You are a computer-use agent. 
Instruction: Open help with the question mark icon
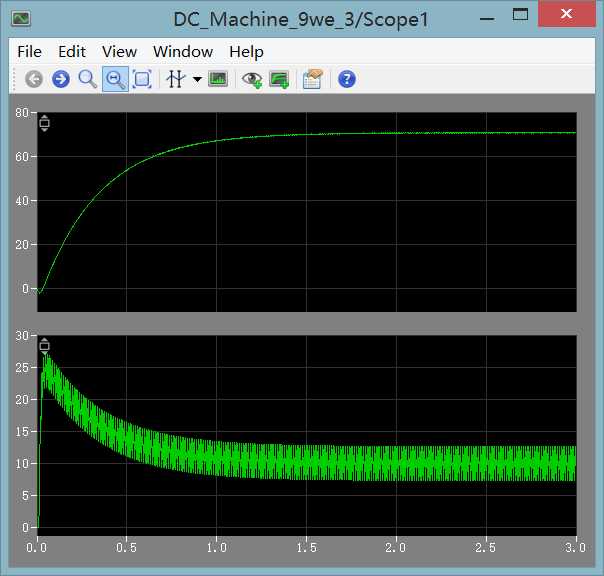pyautogui.click(x=347, y=79)
